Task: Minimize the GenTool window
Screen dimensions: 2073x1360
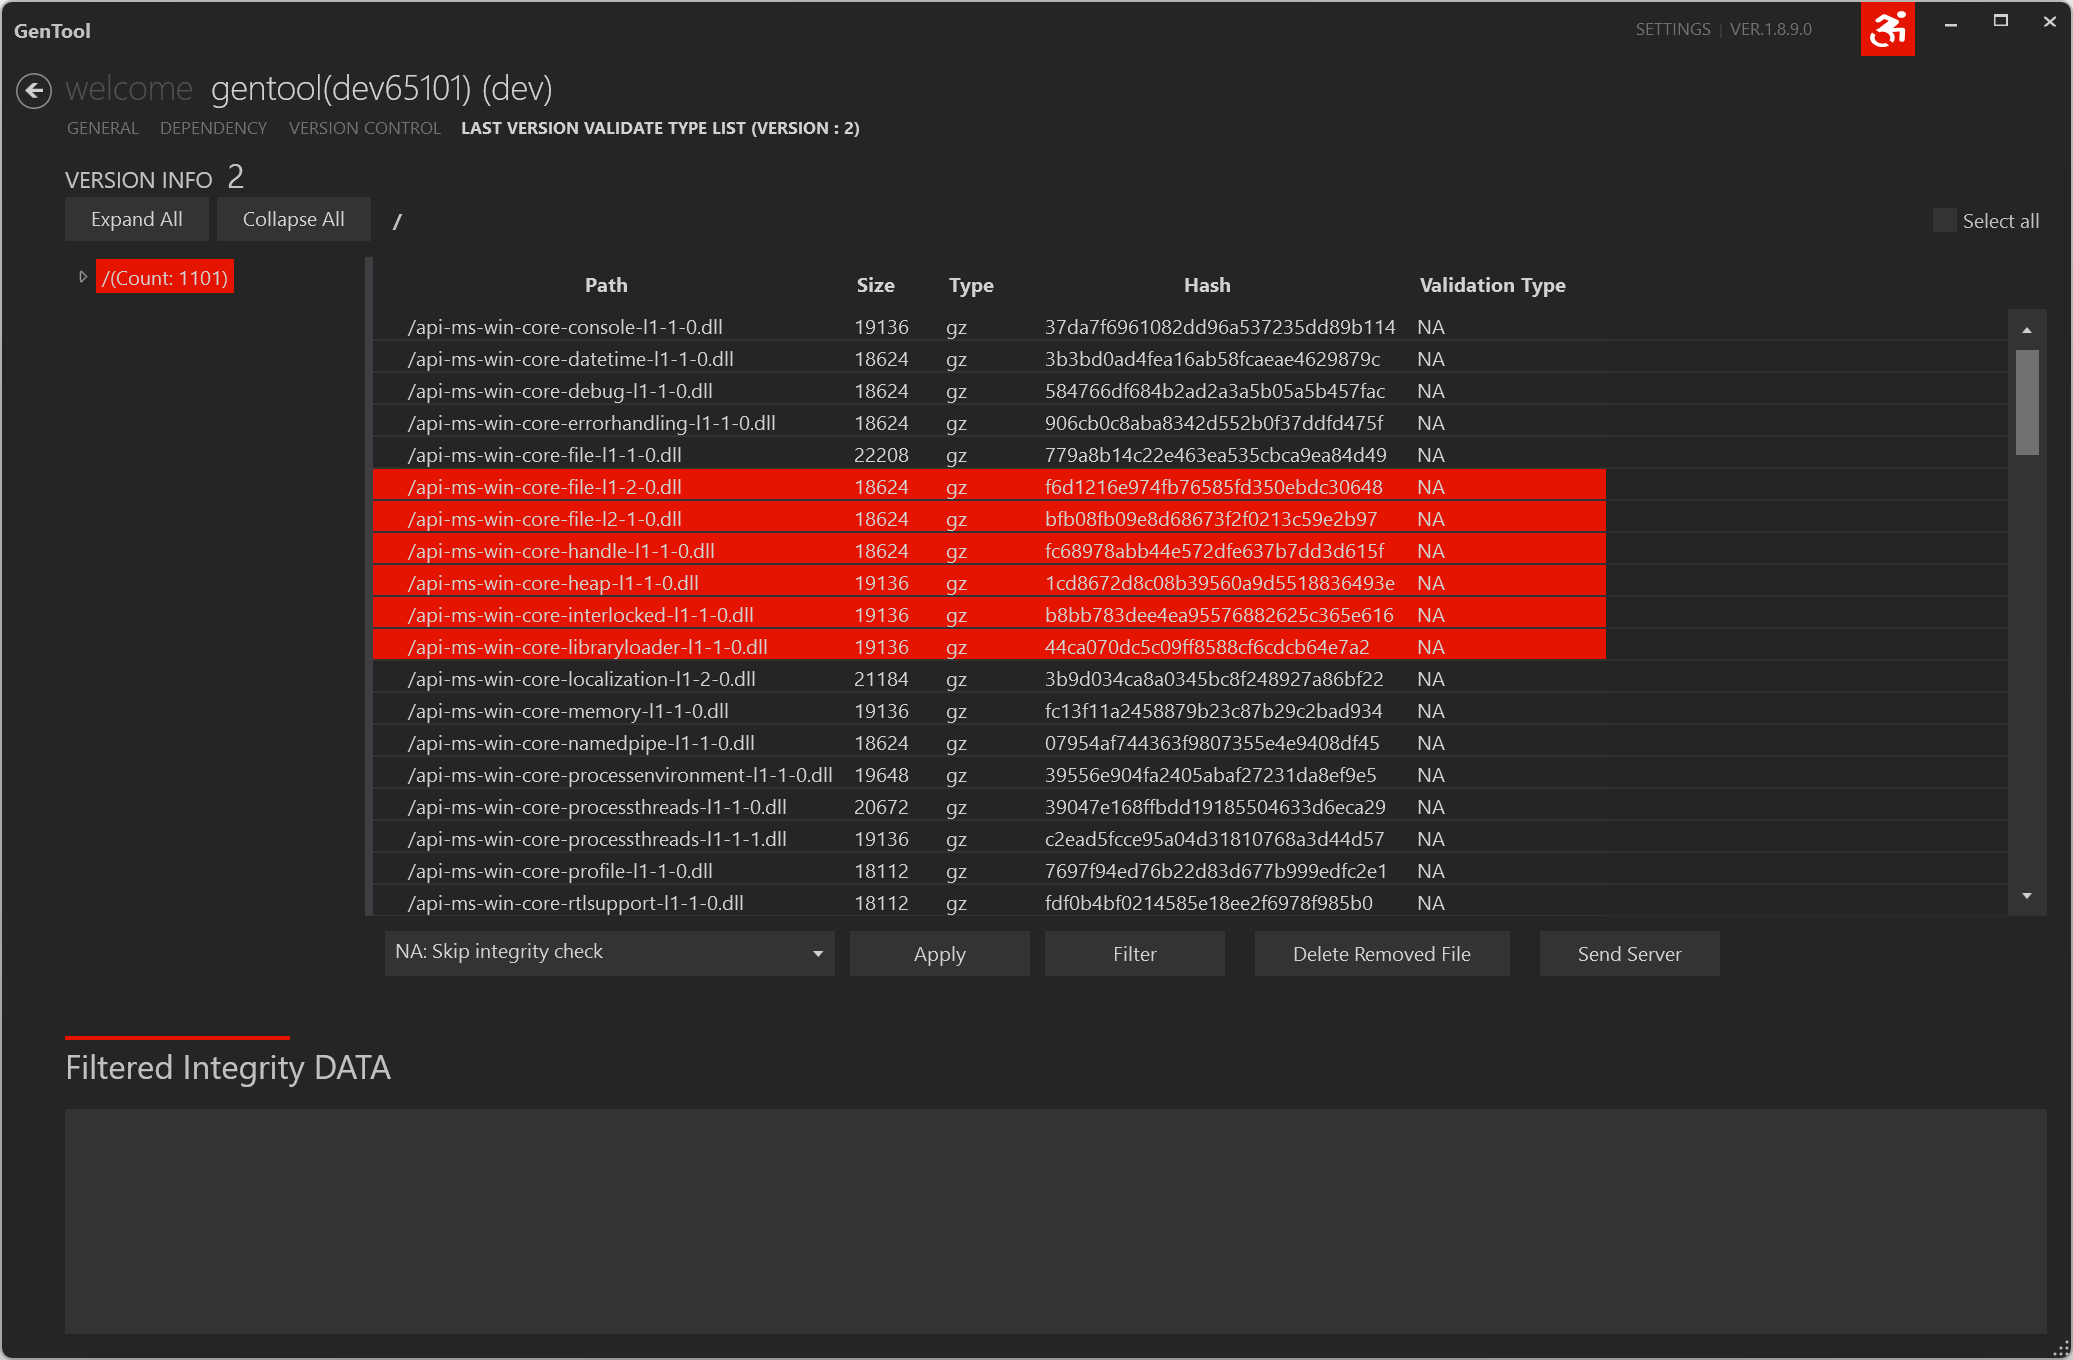Action: click(1951, 24)
